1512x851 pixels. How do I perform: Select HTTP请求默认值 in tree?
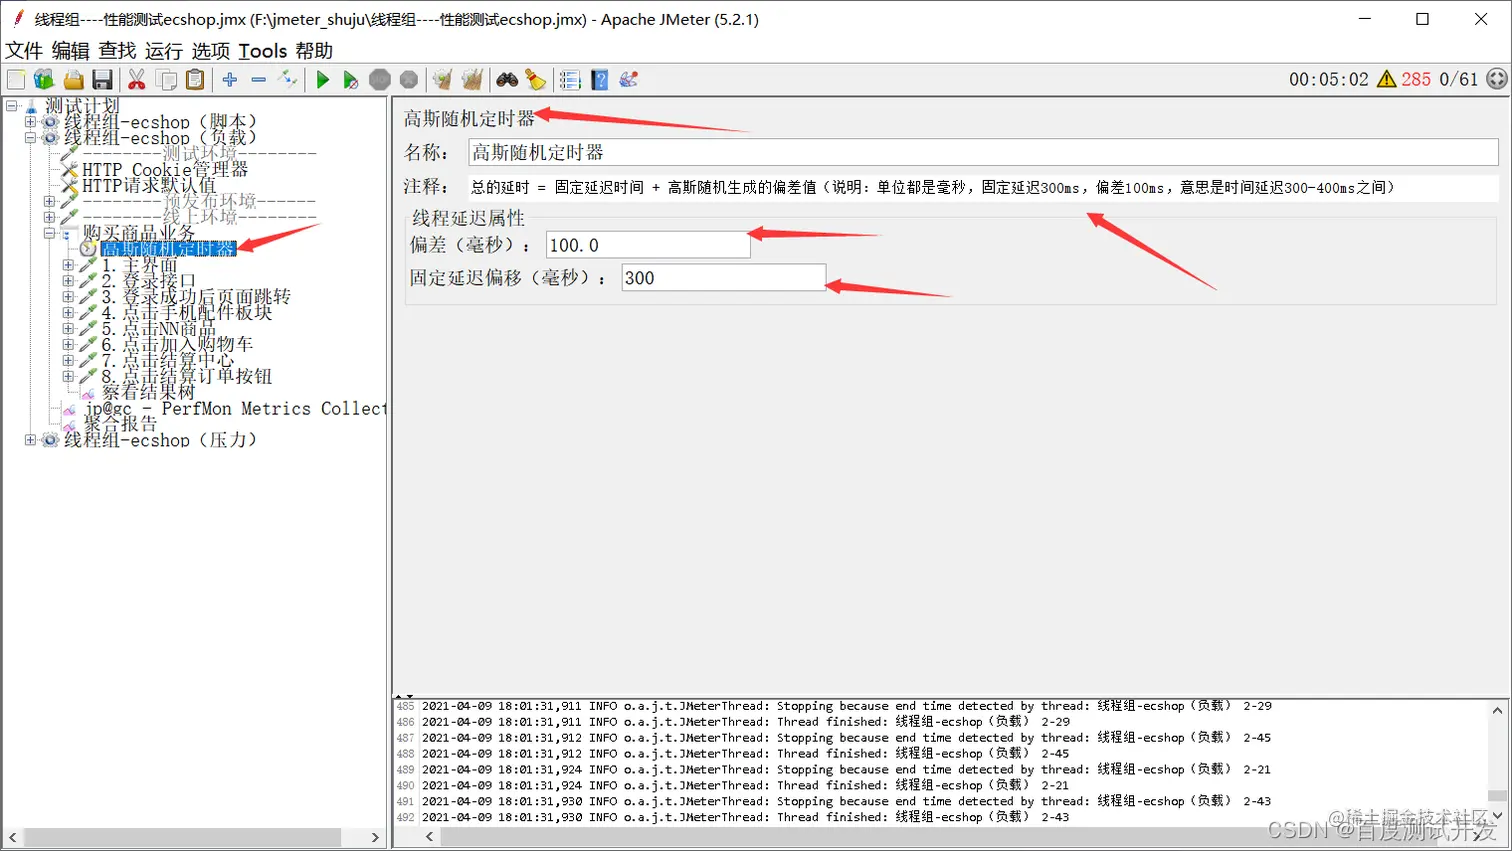(x=149, y=185)
